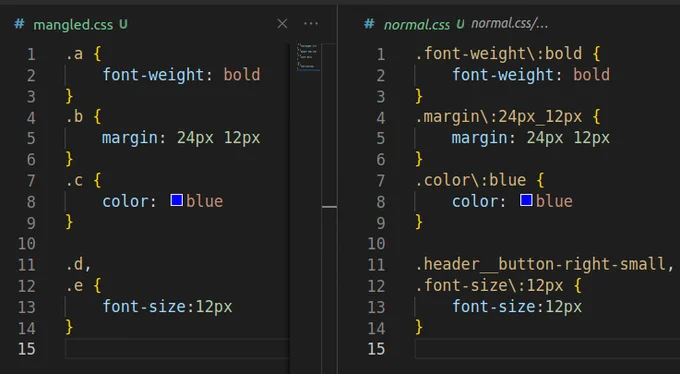
Task: Click the normal.css/... breadcrumb path label
Action: coord(509,23)
